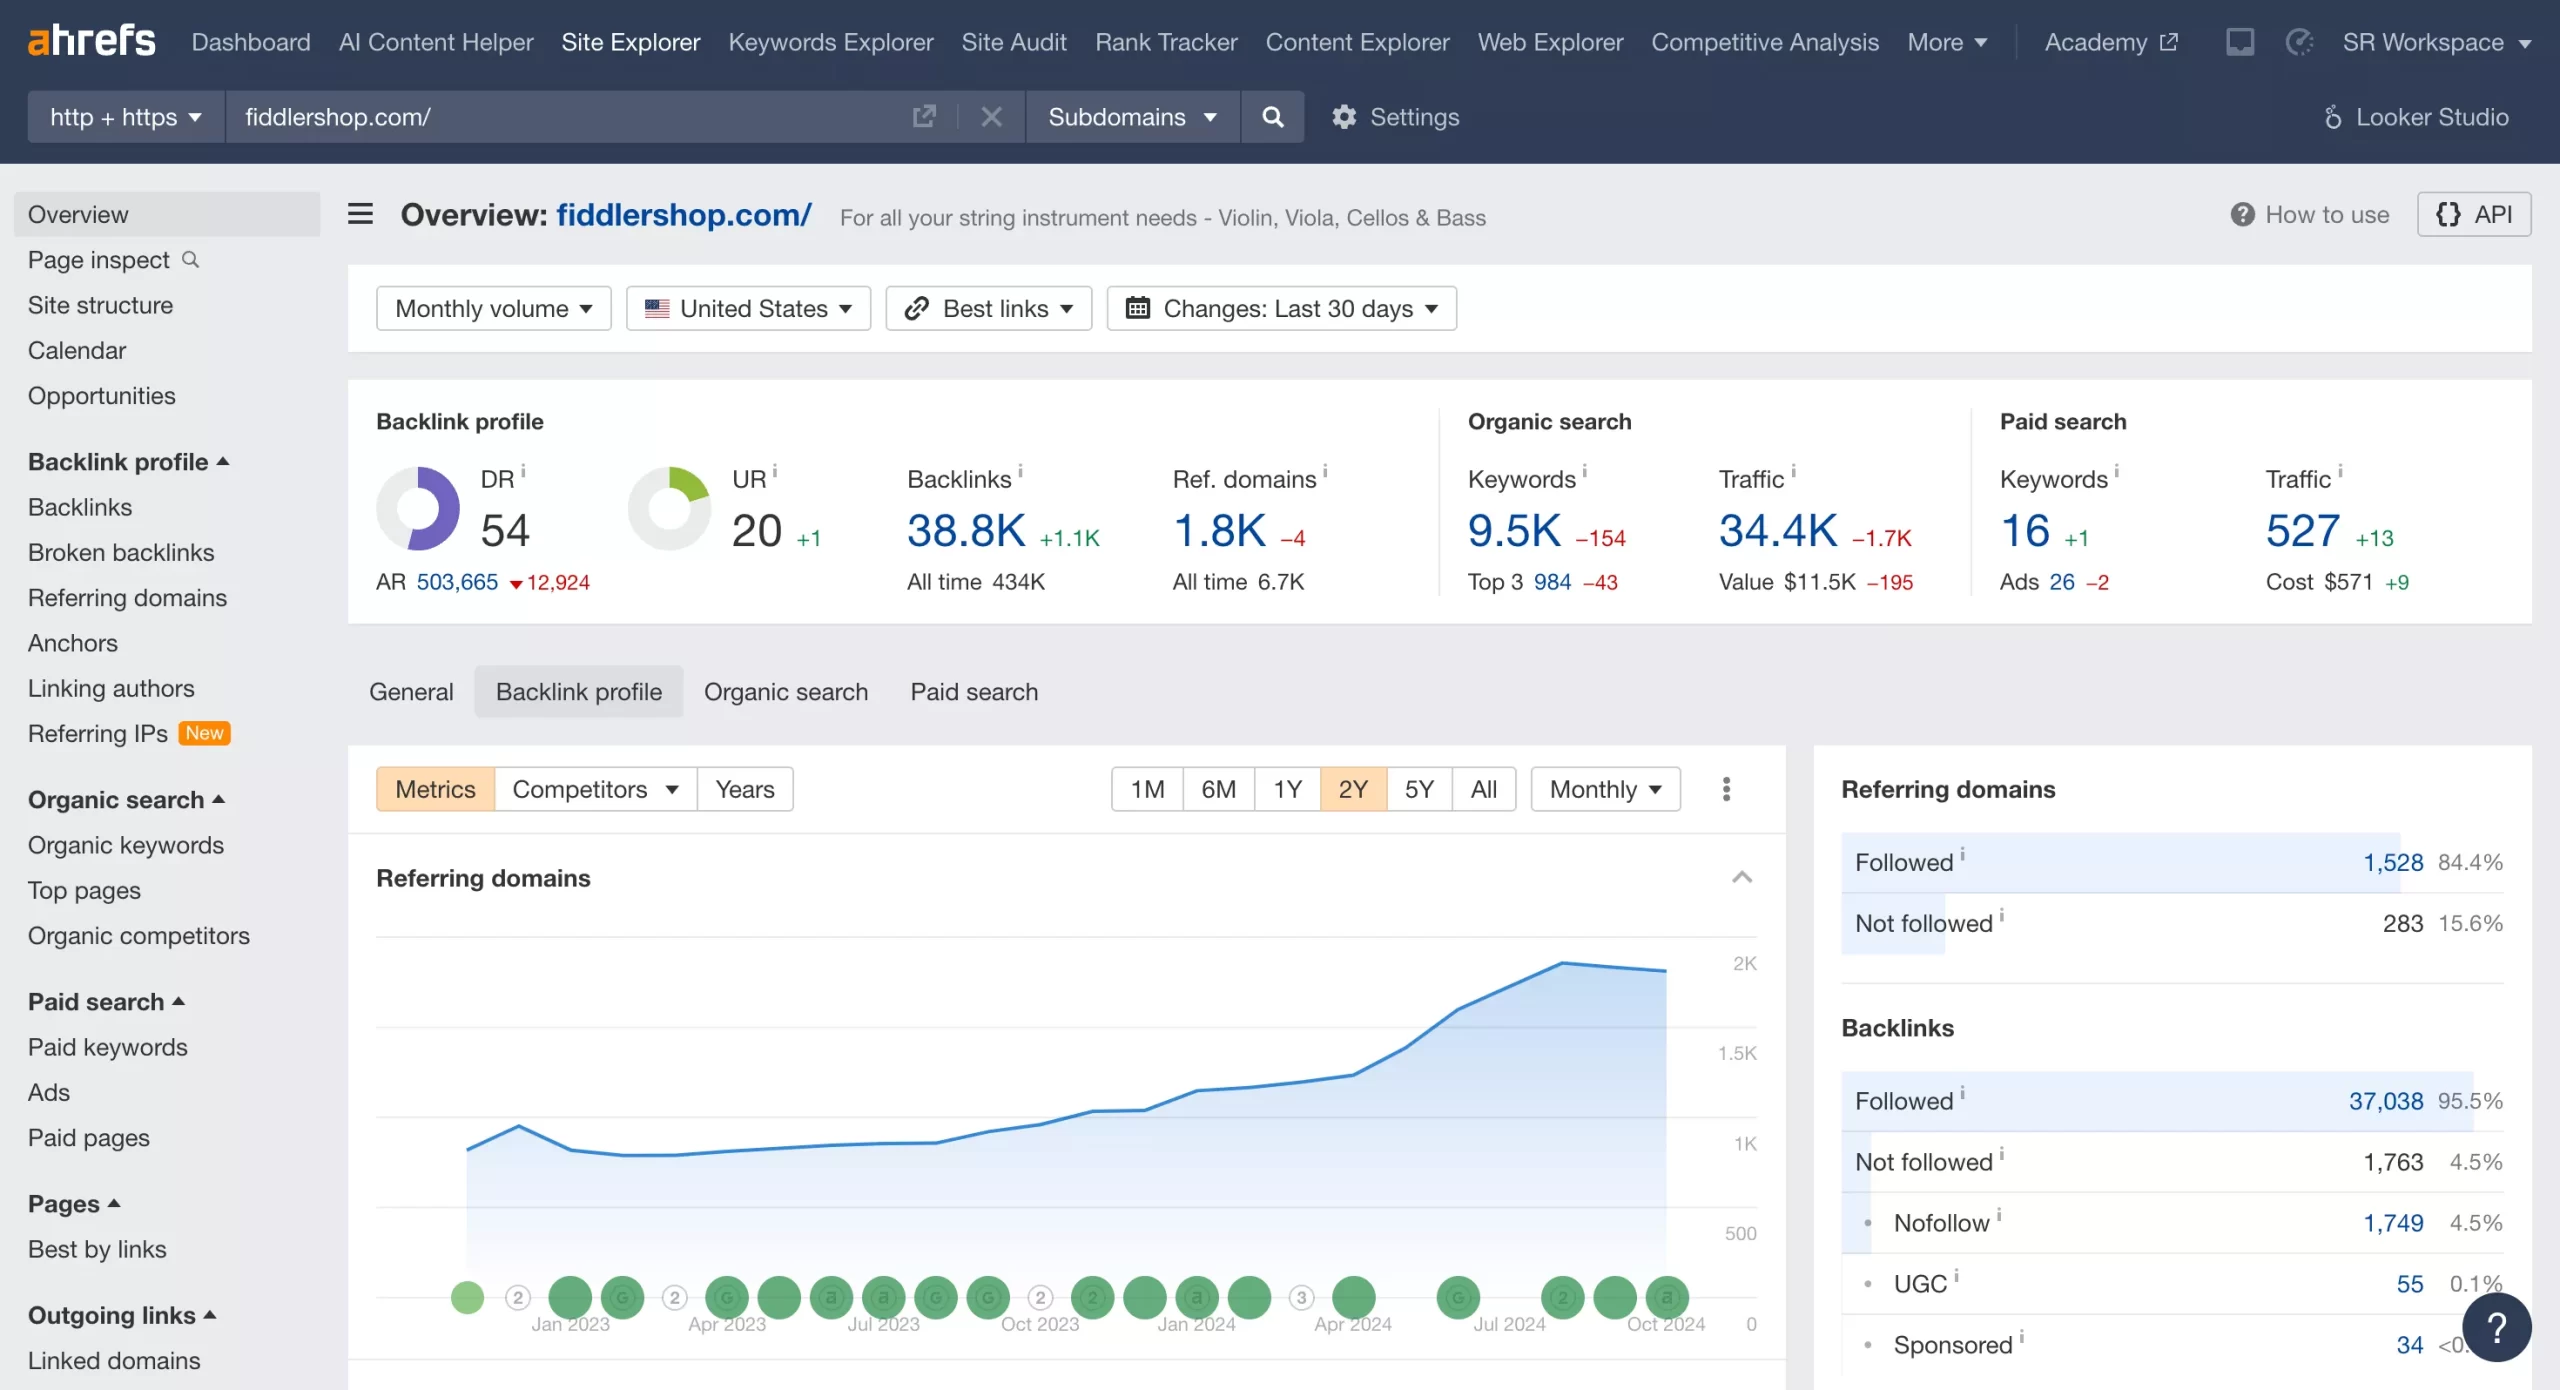The image size is (2560, 1390).
Task: Open Keywords Explorer in top navigation
Action: coord(831,42)
